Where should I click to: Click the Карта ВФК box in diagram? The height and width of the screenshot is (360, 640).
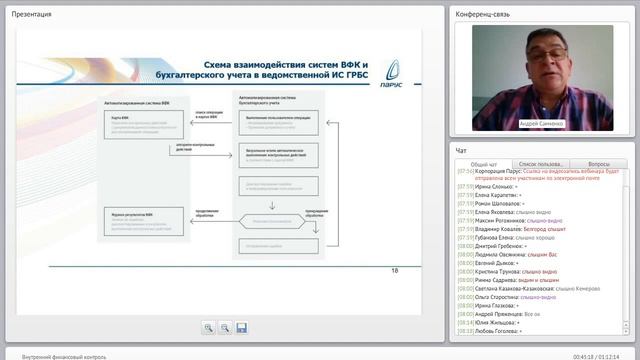[144, 124]
